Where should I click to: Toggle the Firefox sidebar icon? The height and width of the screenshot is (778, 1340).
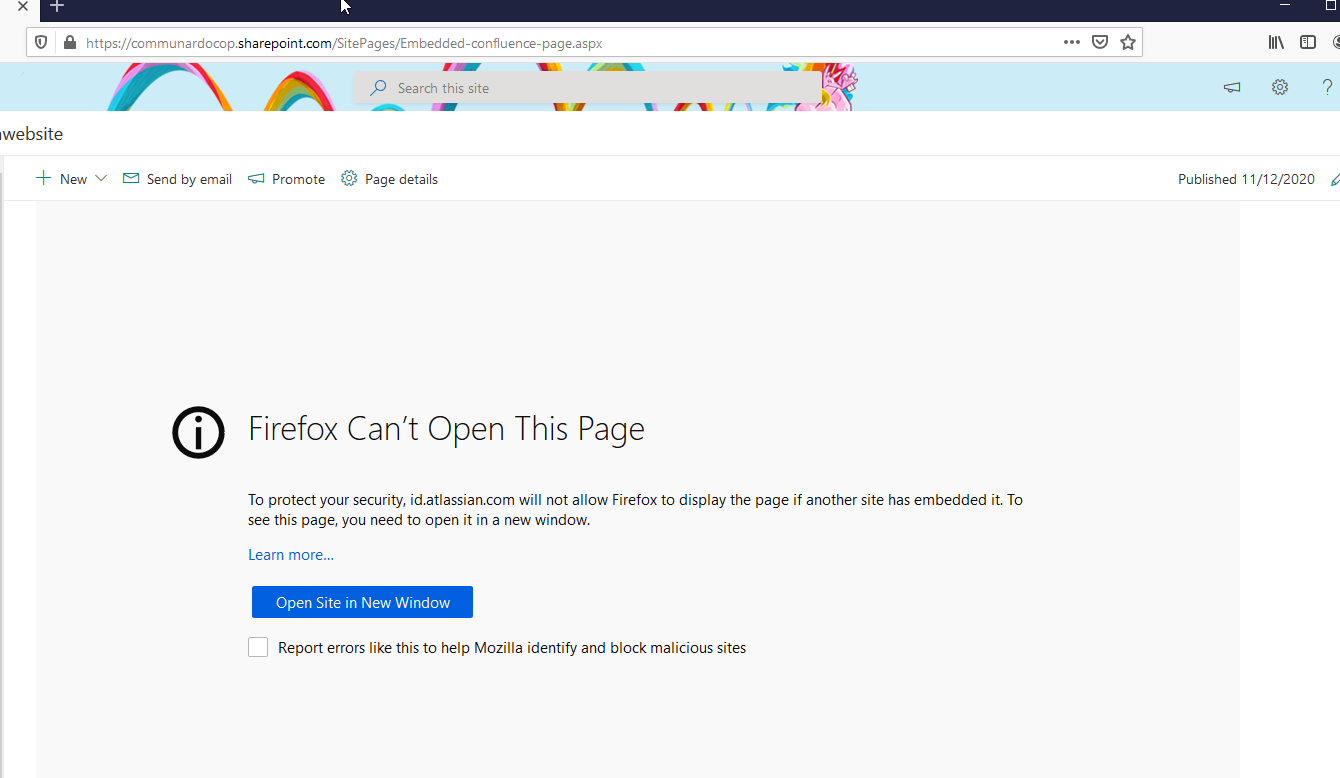[x=1307, y=43]
